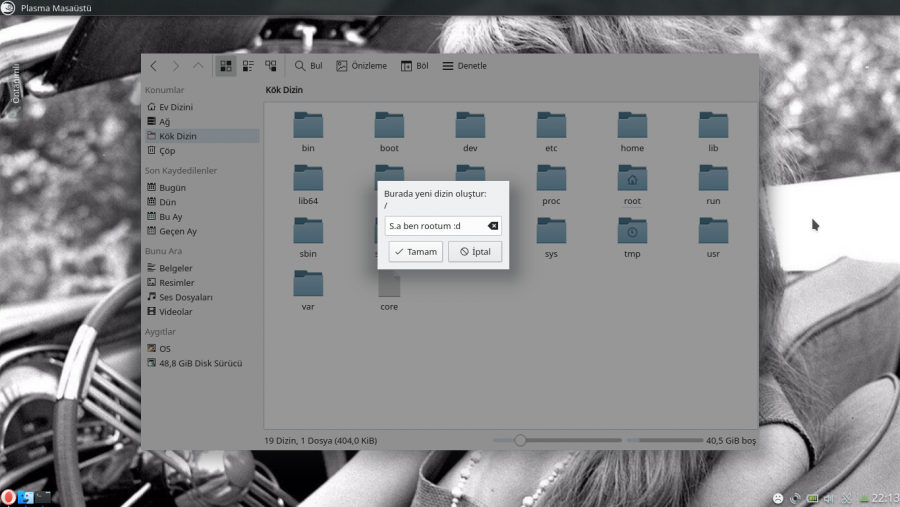Click the Kök Dizin location header
This screenshot has width=900, height=507.
click(x=284, y=90)
